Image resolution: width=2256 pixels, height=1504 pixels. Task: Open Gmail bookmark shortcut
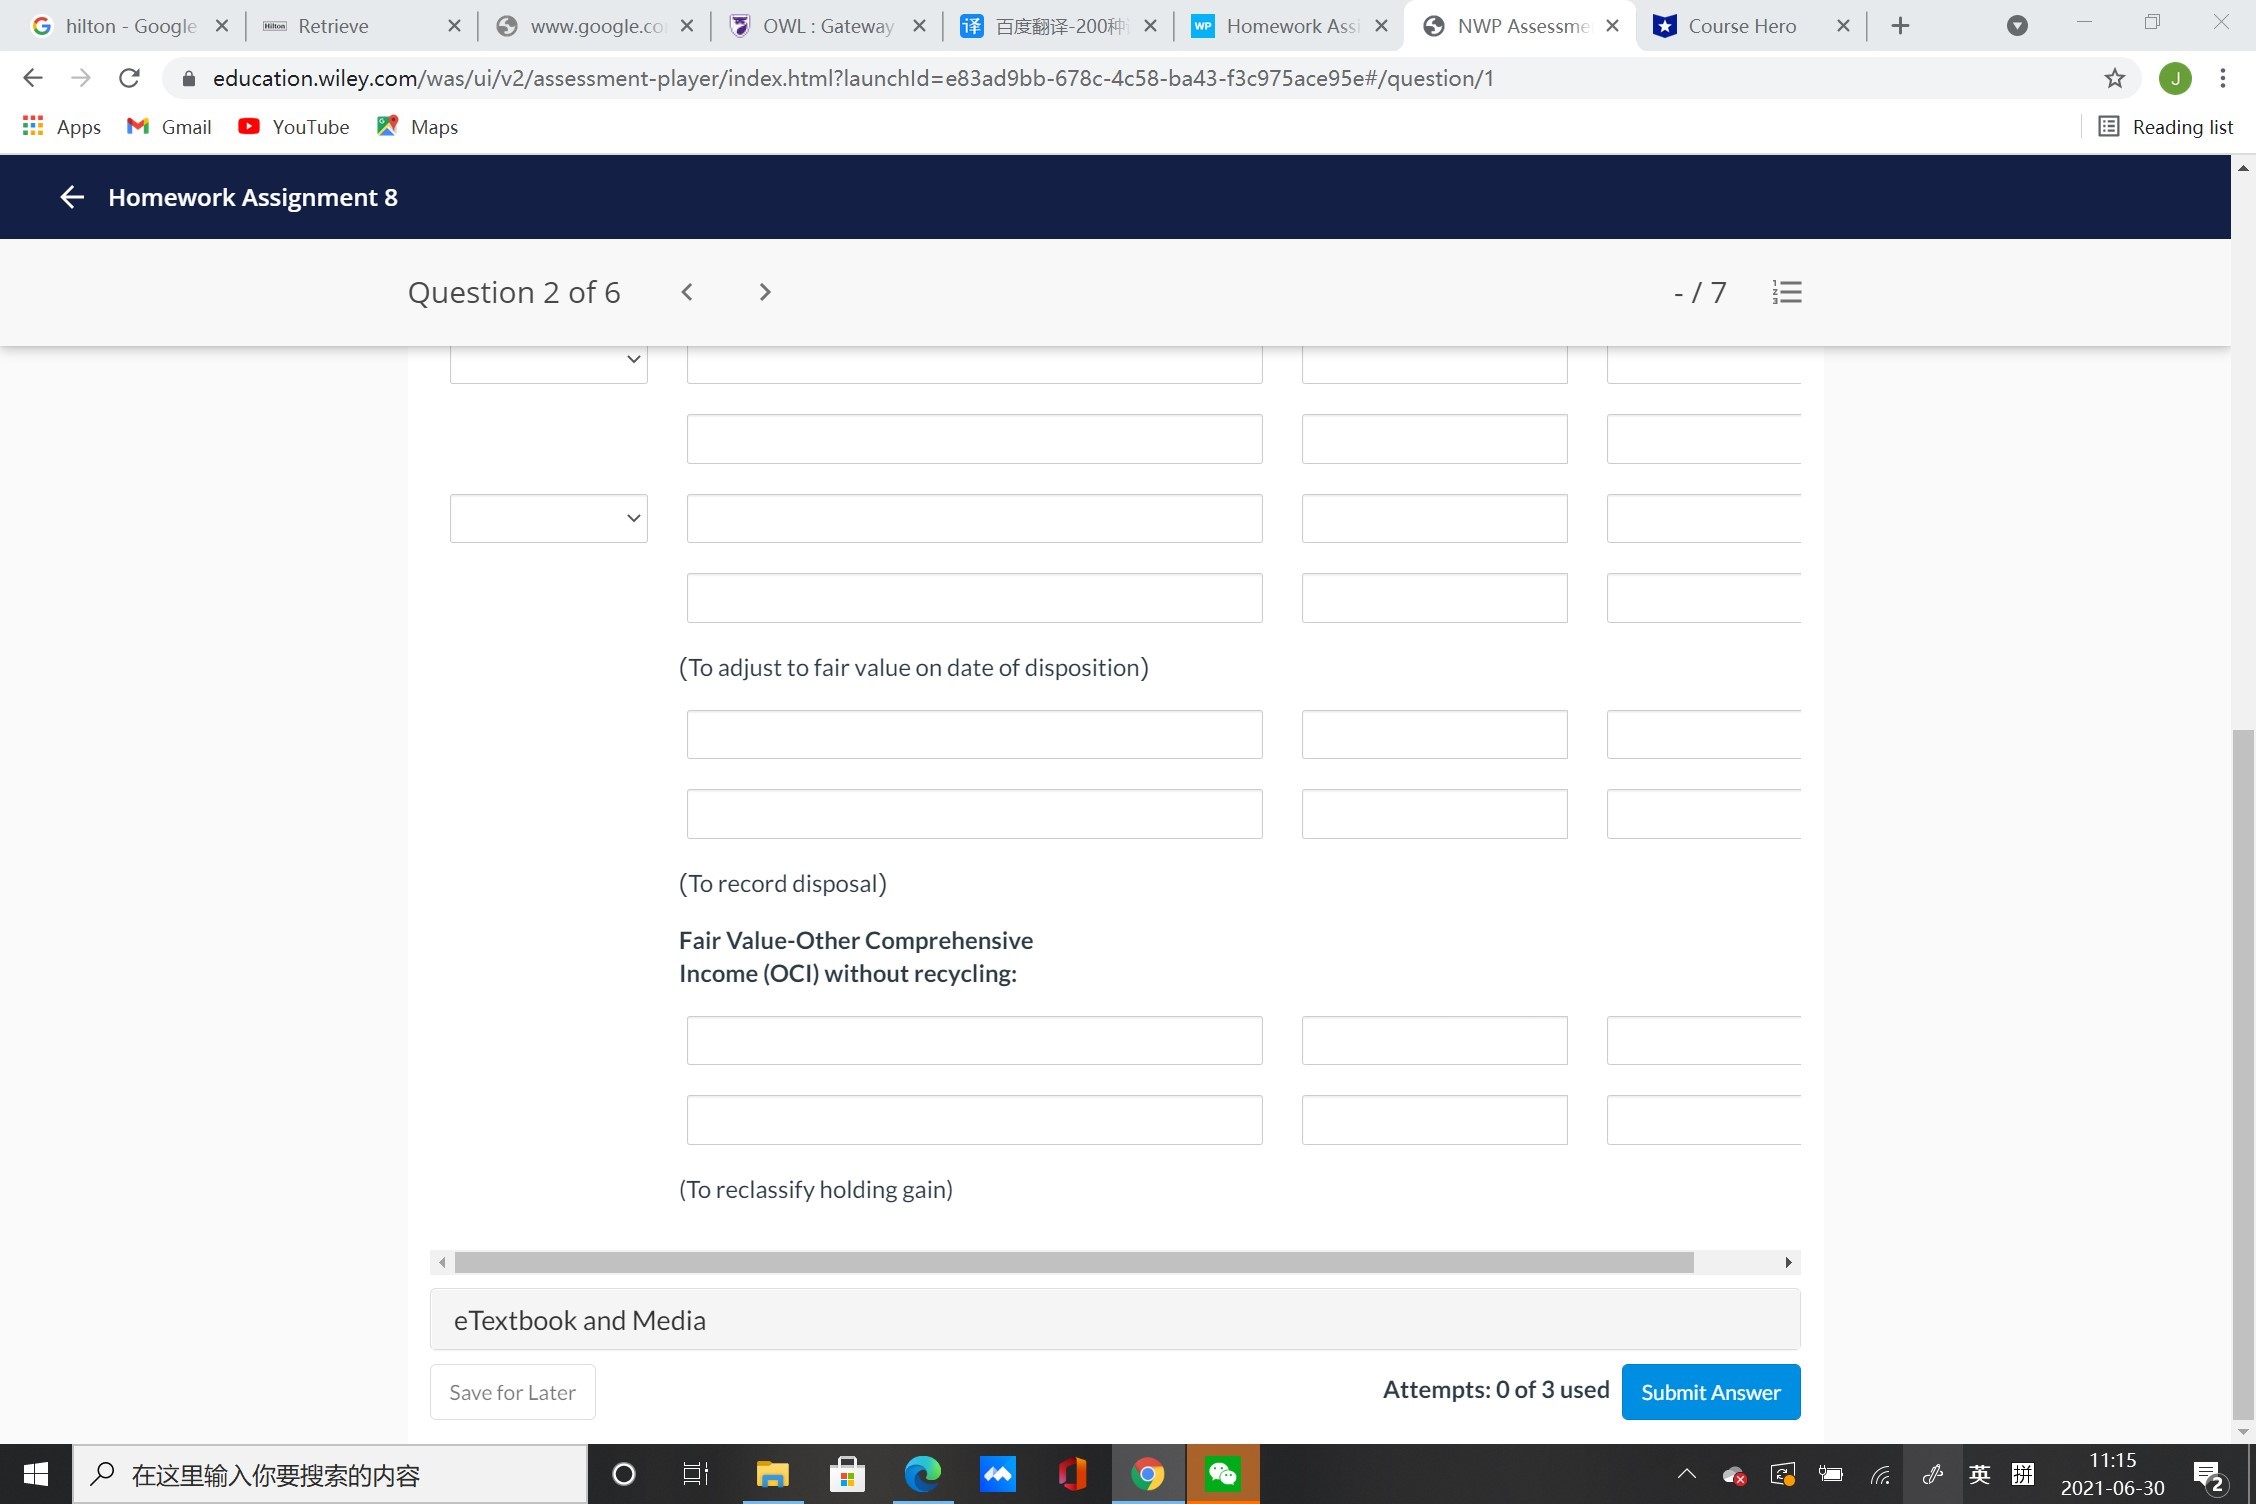click(168, 126)
